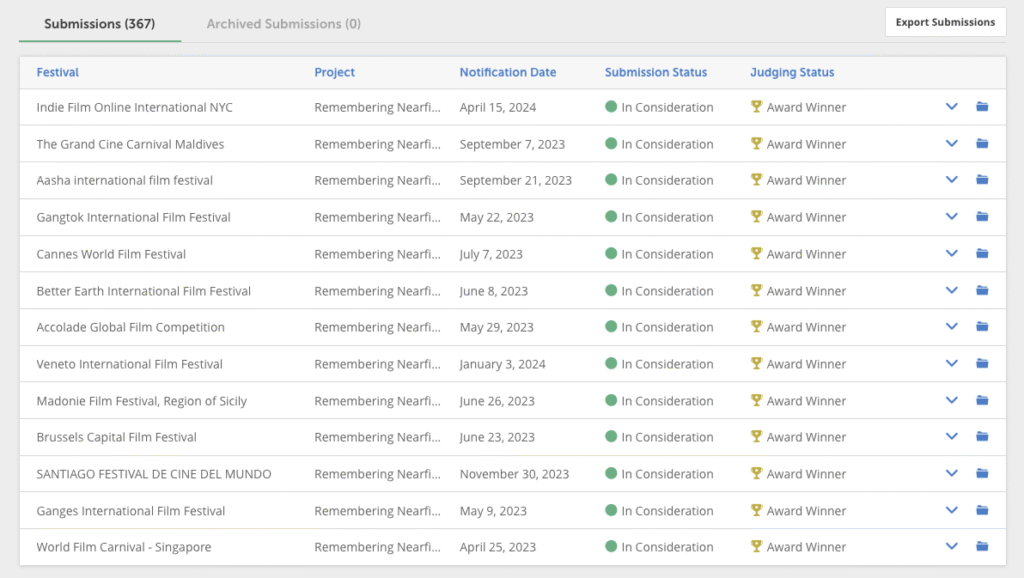
Task: Click folder icon for Veneto International Film Festival
Action: 982,364
